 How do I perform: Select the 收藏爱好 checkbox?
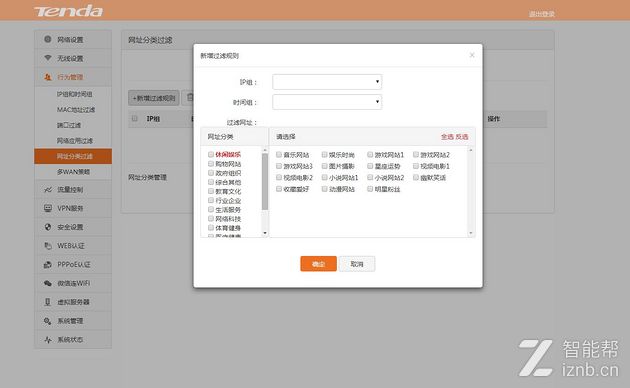(x=279, y=189)
